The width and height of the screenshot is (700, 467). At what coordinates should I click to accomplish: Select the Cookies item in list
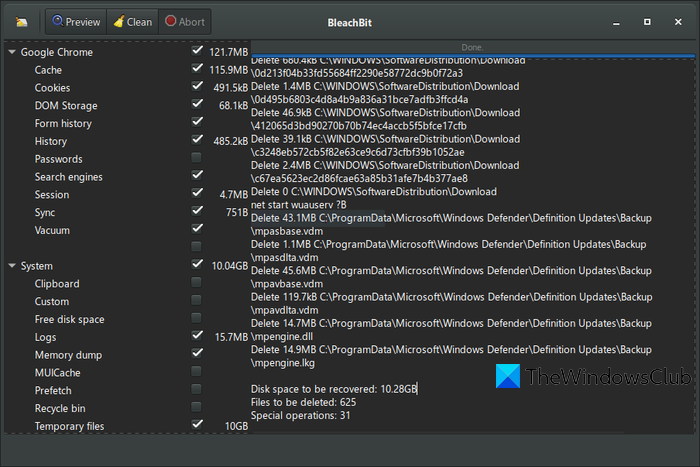[x=52, y=88]
